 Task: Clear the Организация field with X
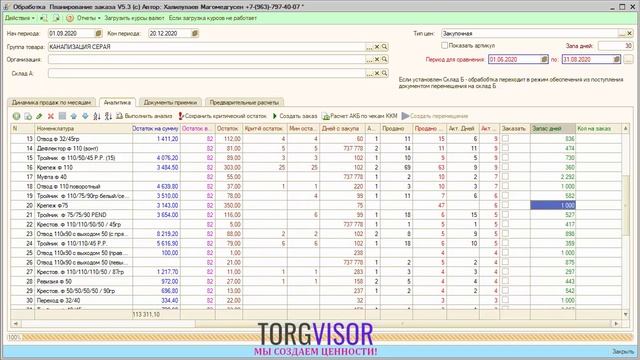(x=377, y=60)
